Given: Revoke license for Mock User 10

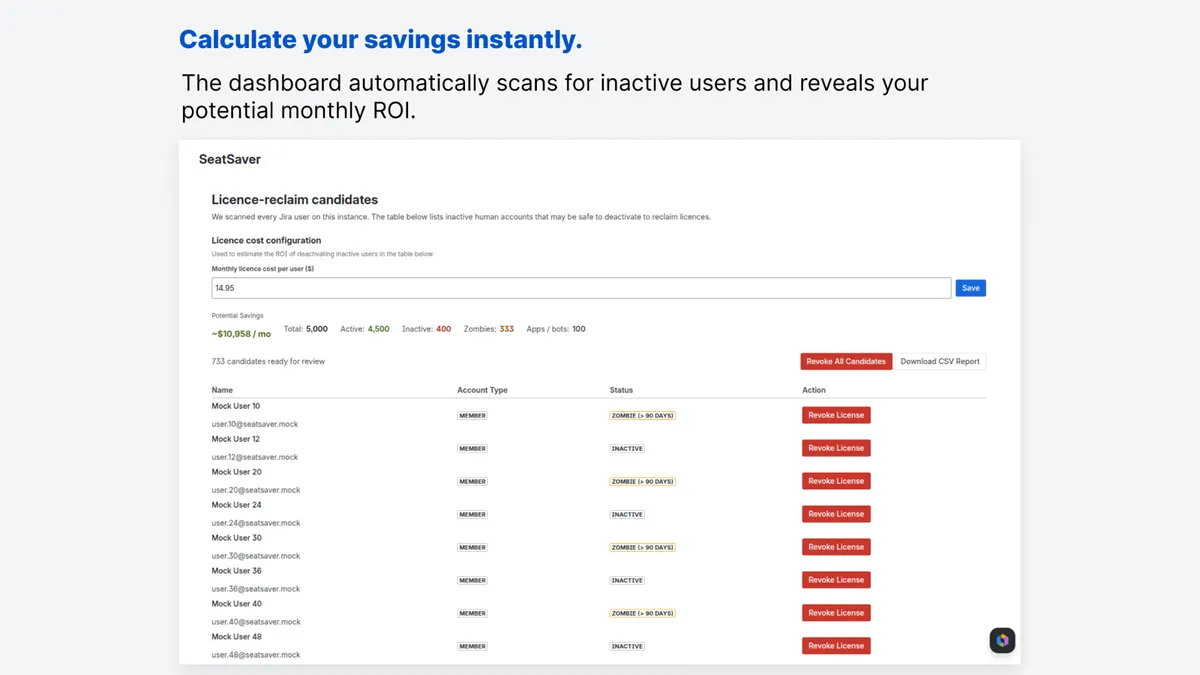Looking at the screenshot, I should tap(836, 415).
